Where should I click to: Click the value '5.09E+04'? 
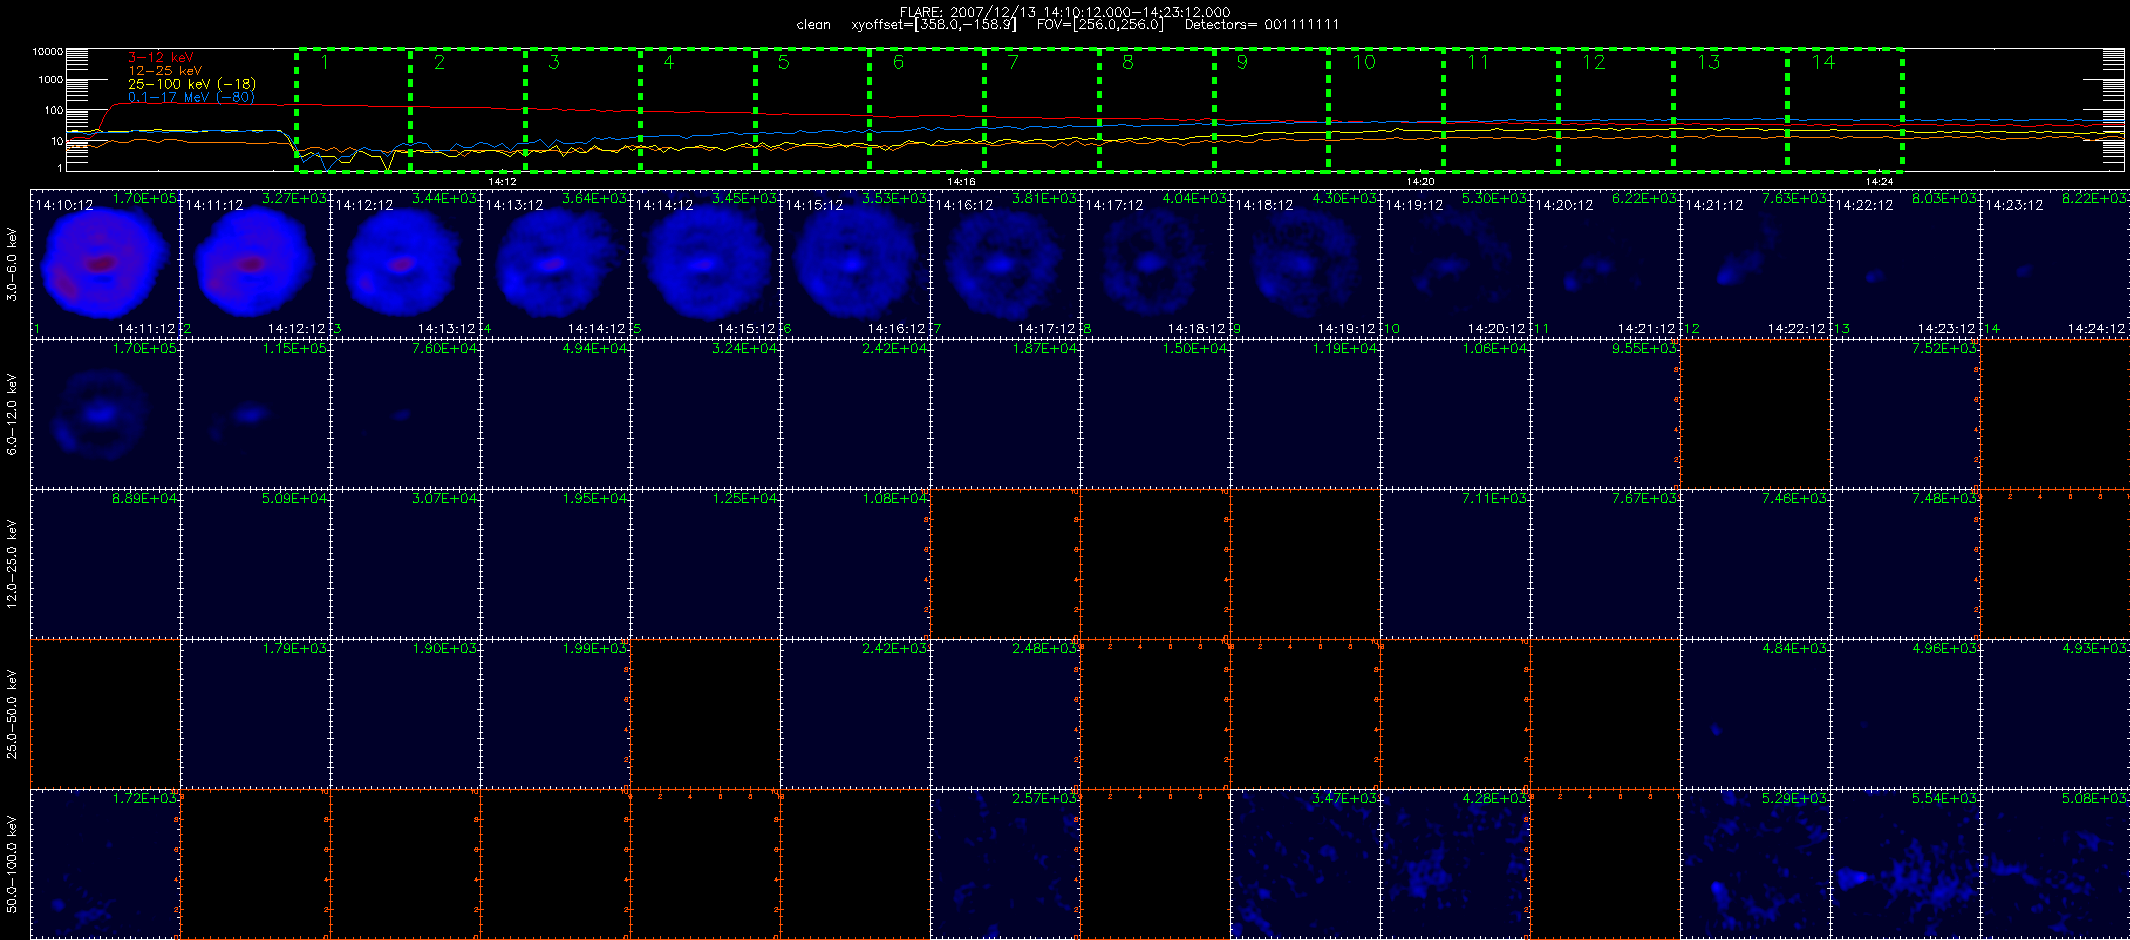(294, 499)
